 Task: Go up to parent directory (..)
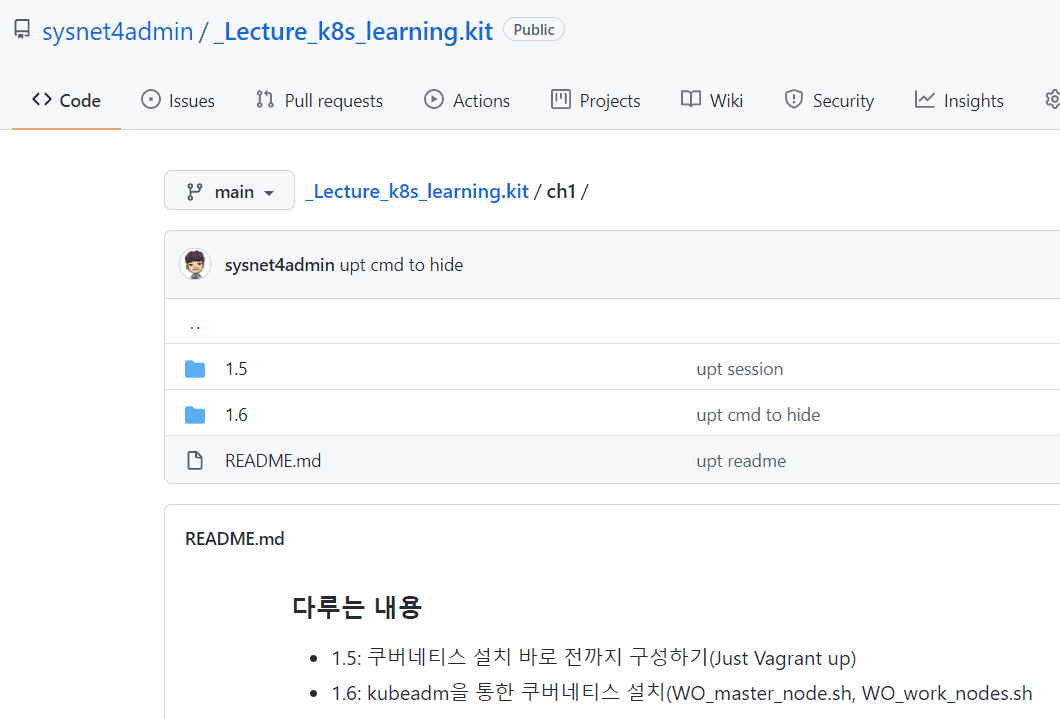(195, 326)
